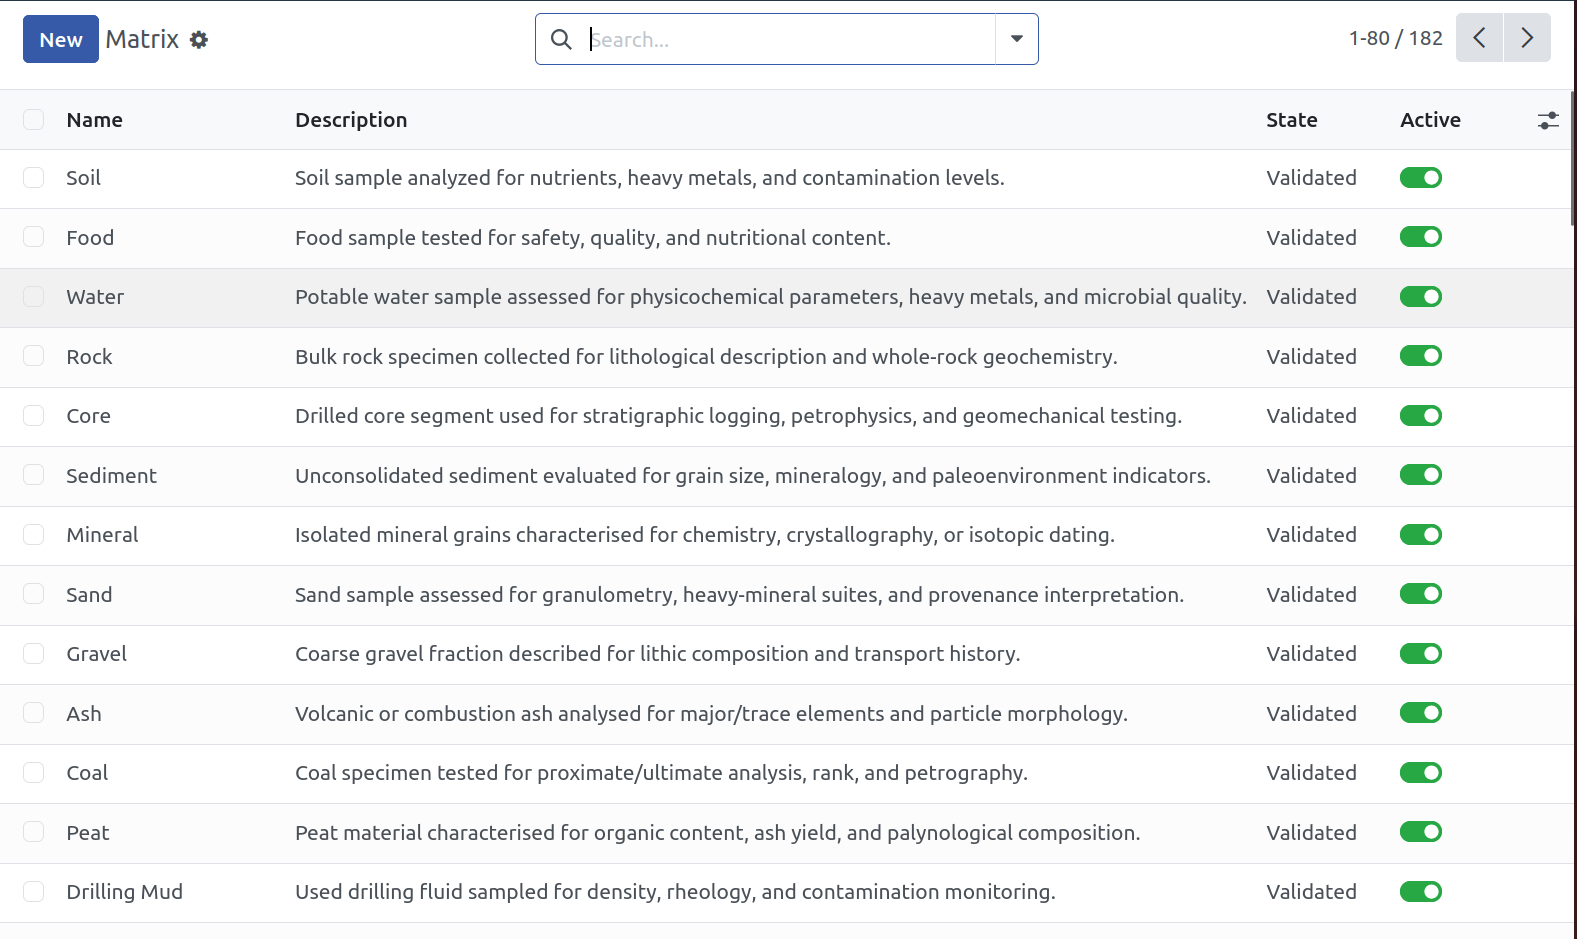Click the description starting 'Bulk rock specimen'
This screenshot has height=939, width=1577.
(x=706, y=357)
